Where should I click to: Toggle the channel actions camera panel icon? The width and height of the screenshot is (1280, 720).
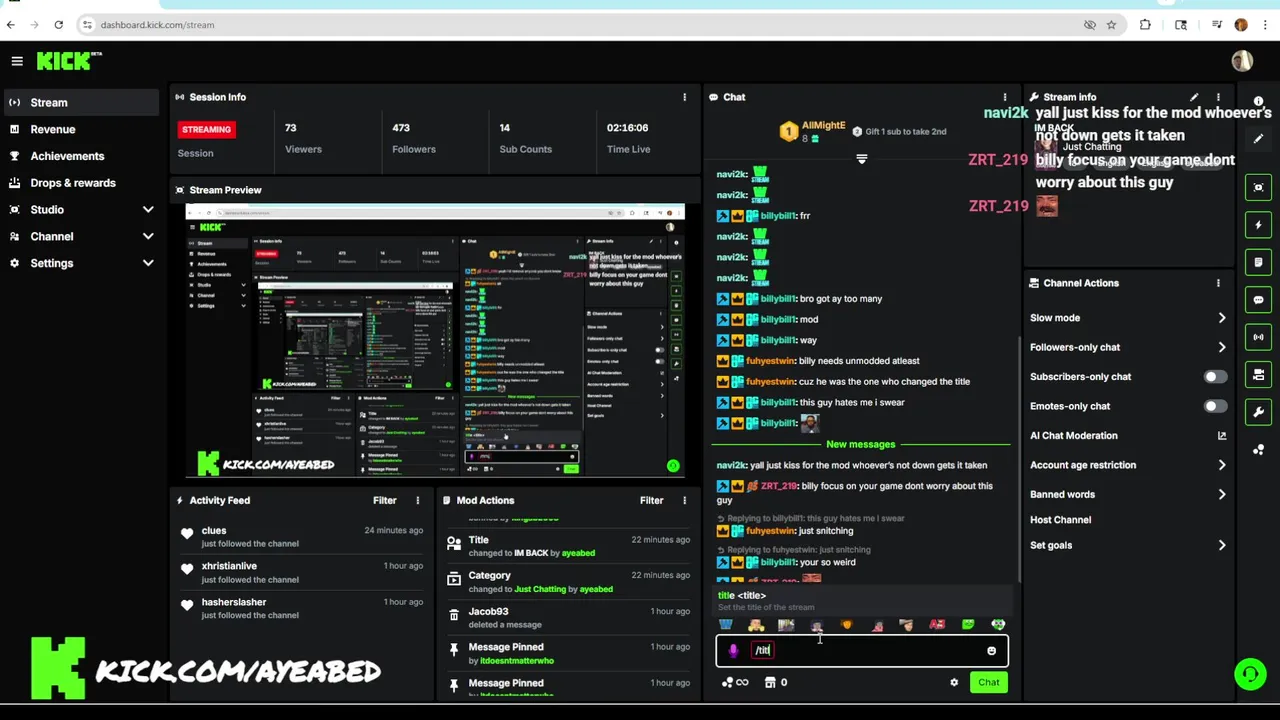coord(1259,375)
